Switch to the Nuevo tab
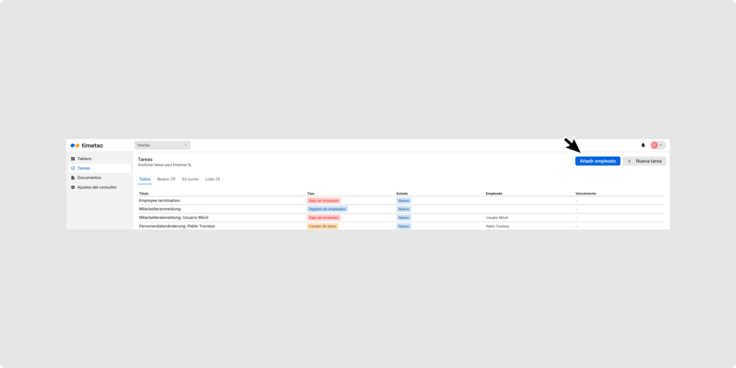This screenshot has width=736, height=368. coord(166,179)
